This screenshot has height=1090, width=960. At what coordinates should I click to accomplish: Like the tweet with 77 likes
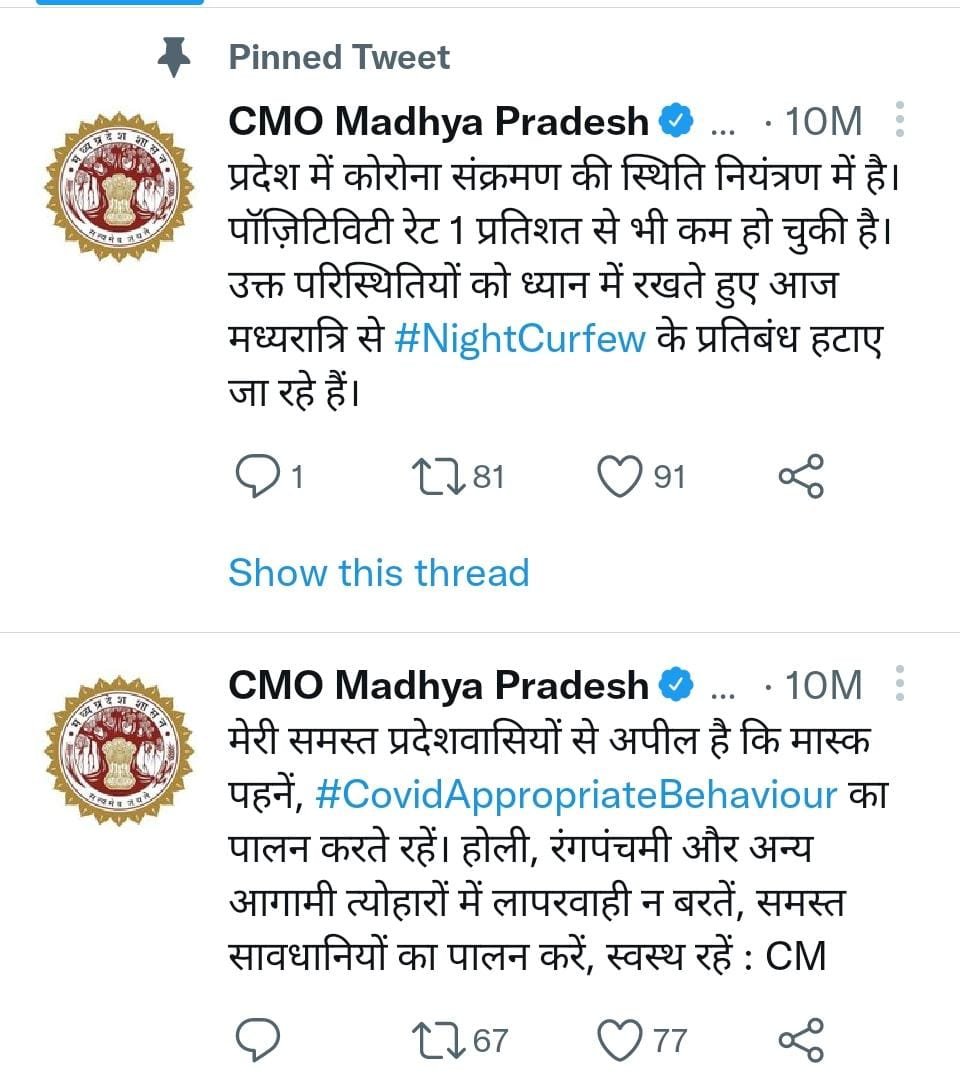pyautogui.click(x=619, y=1040)
